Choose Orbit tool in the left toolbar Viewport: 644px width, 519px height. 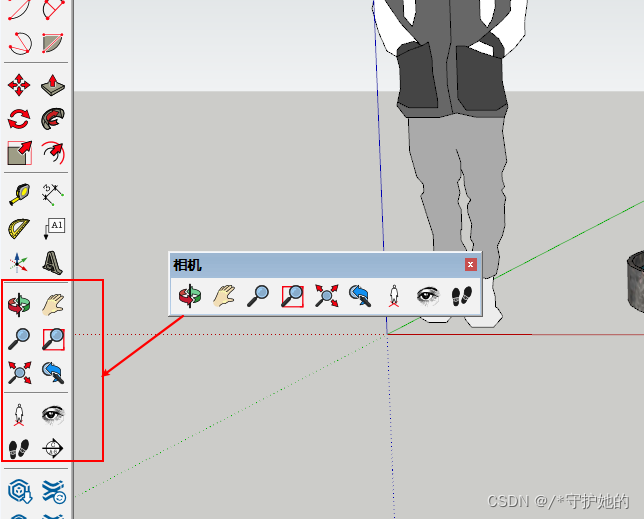click(19, 305)
